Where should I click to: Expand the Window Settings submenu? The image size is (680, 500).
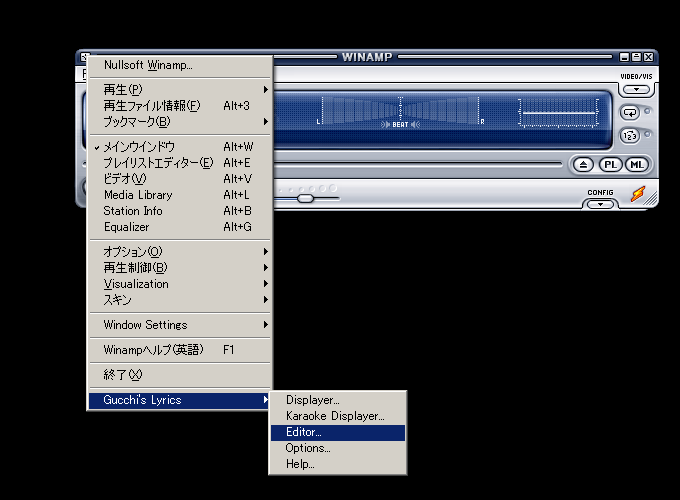click(180, 325)
